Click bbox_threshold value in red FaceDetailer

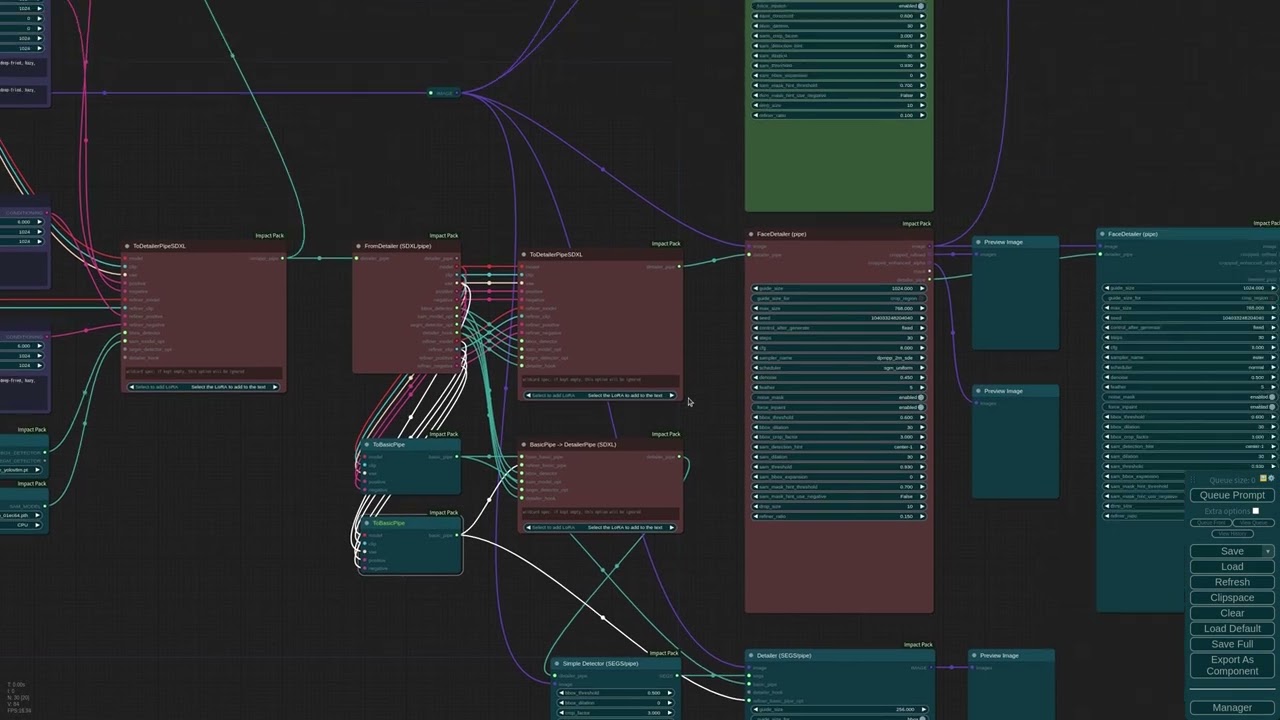pyautogui.click(x=906, y=417)
